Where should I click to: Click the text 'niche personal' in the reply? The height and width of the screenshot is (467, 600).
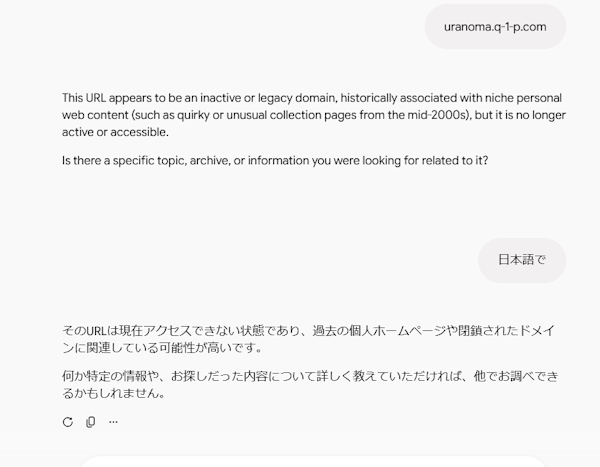click(x=523, y=98)
